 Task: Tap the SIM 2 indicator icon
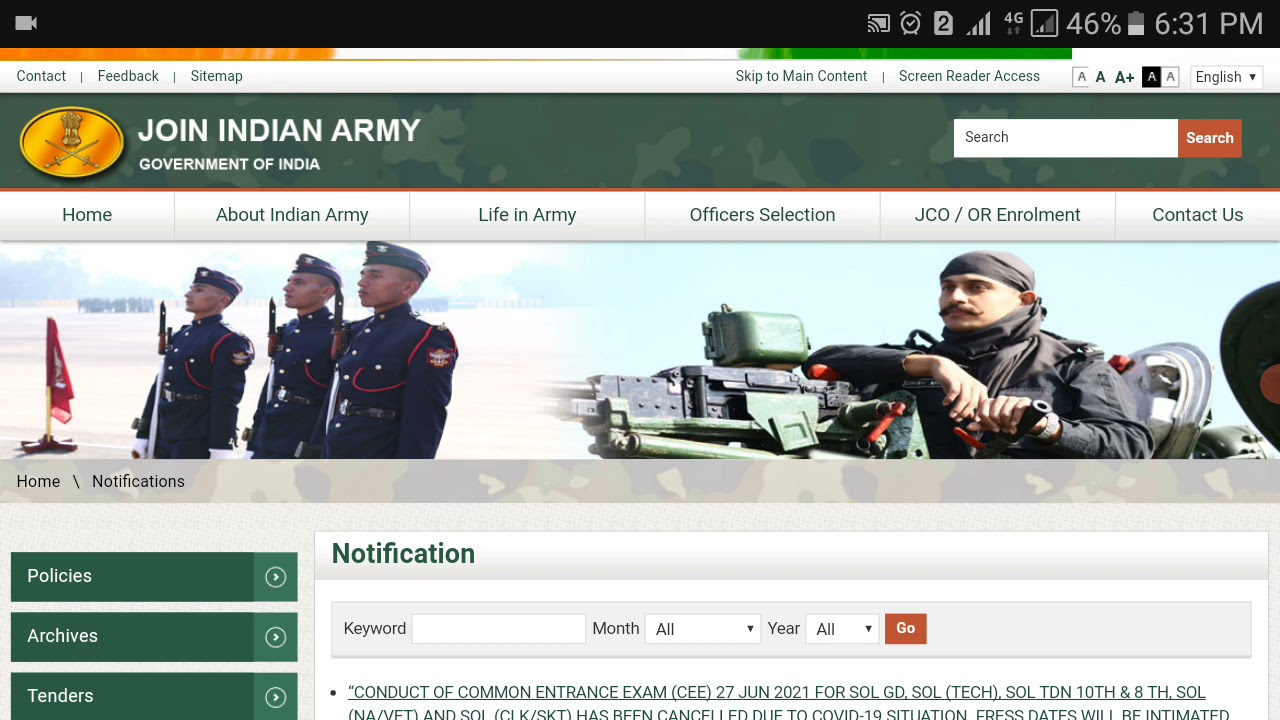pos(943,23)
